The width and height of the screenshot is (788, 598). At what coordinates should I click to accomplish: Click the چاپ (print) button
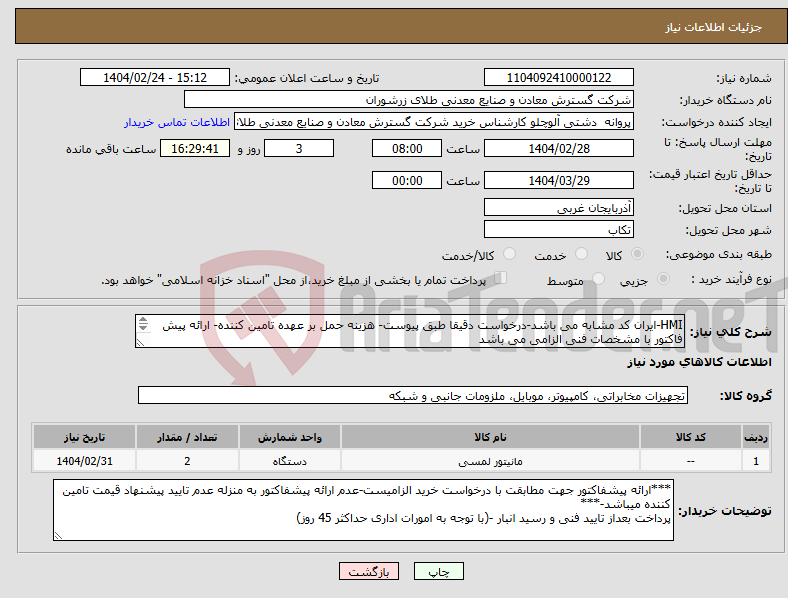click(x=438, y=571)
